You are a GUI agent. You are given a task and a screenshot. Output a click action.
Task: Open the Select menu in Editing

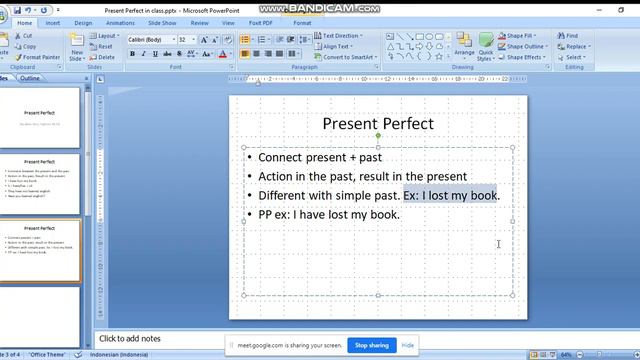coord(571,57)
